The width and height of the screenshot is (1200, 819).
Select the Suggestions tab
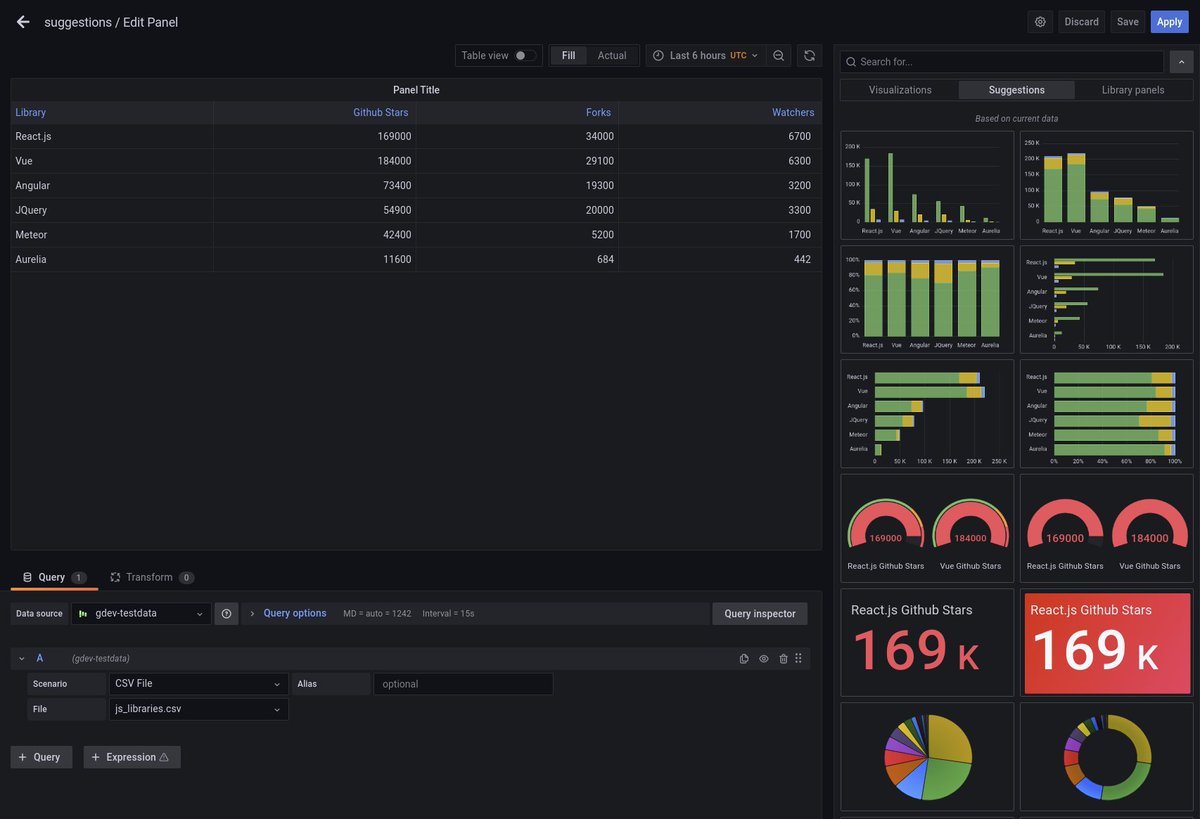tap(1016, 90)
